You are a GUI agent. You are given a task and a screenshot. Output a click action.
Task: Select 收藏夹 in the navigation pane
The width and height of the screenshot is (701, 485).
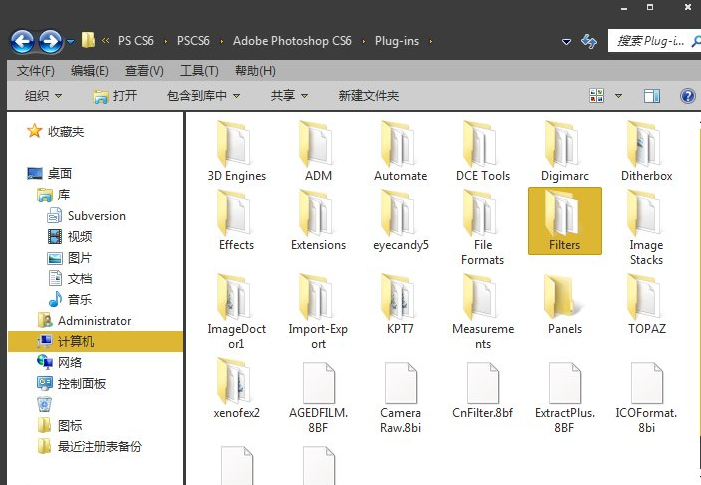click(66, 131)
